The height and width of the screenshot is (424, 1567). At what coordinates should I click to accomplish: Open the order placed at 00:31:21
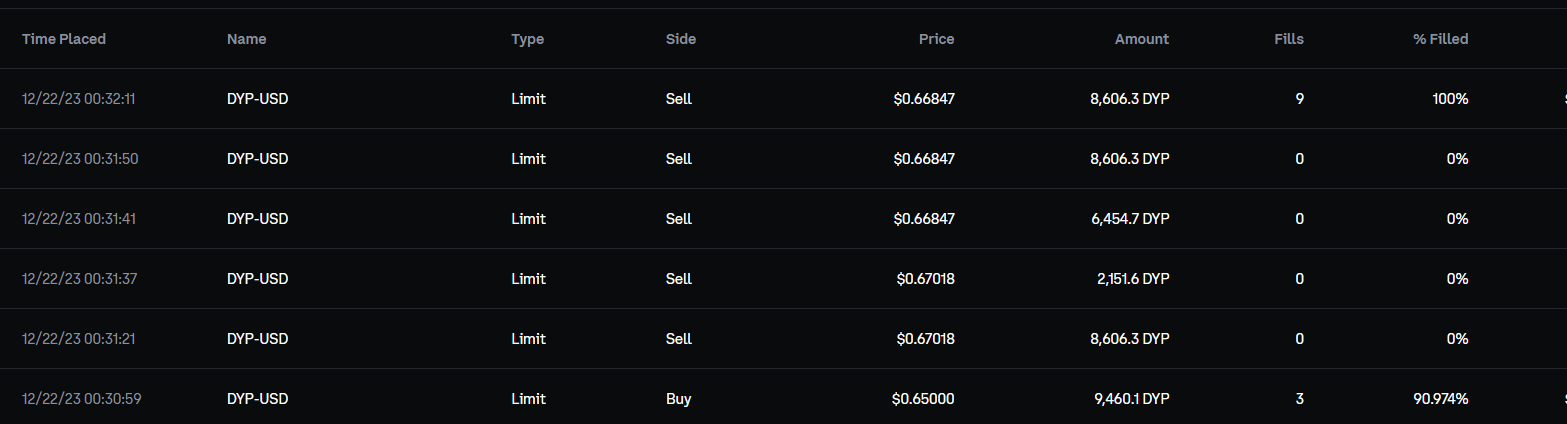78,339
